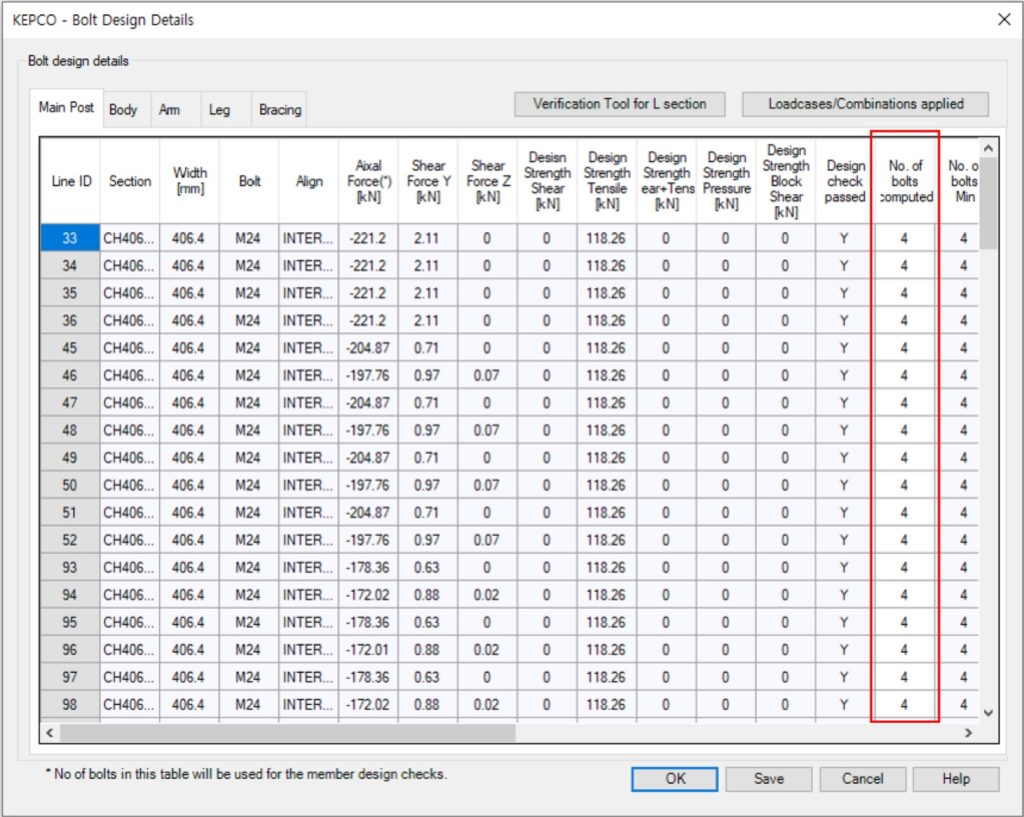Close the Bolt Design Details dialog
Screen dimensions: 1024x817
[1003, 19]
